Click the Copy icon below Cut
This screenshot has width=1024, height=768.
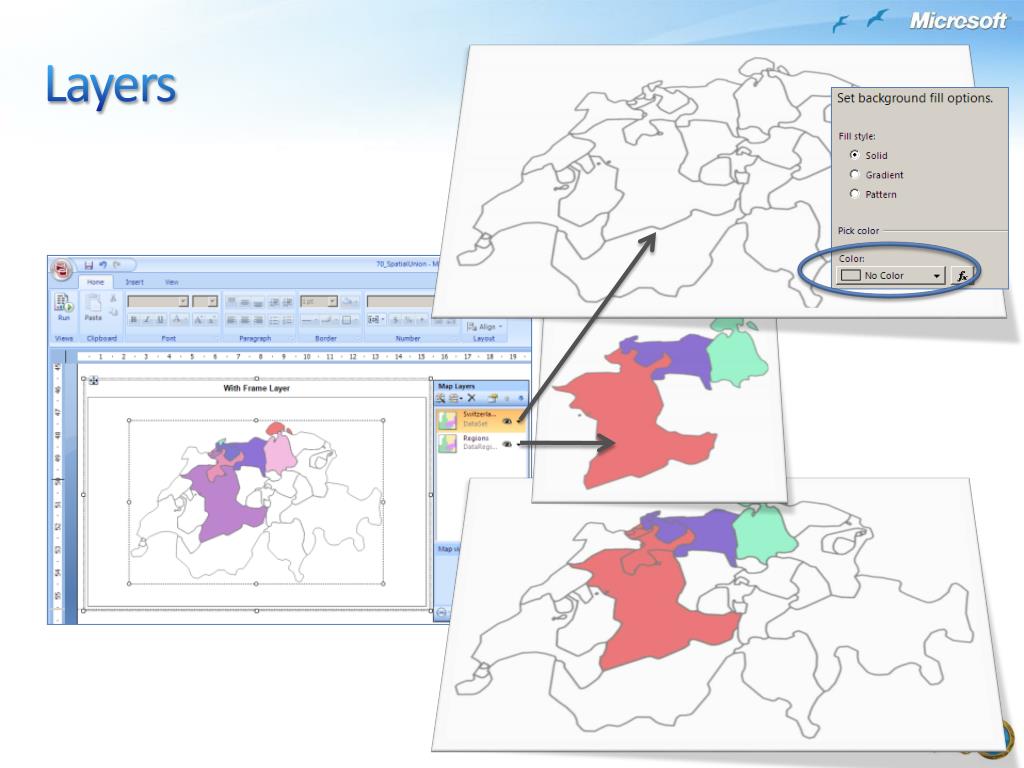coord(113,313)
